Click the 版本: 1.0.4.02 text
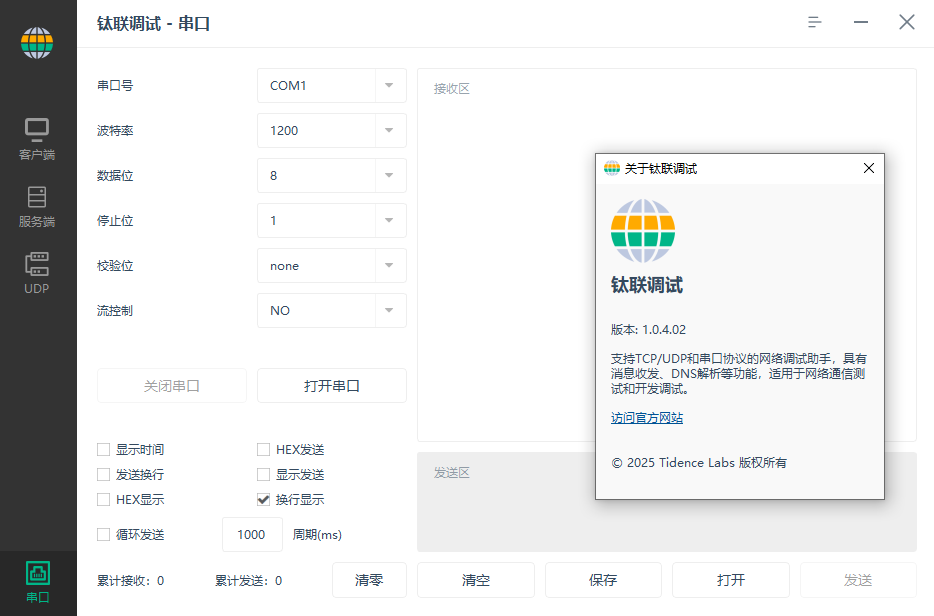Screen dimensions: 934x616 tap(648, 329)
